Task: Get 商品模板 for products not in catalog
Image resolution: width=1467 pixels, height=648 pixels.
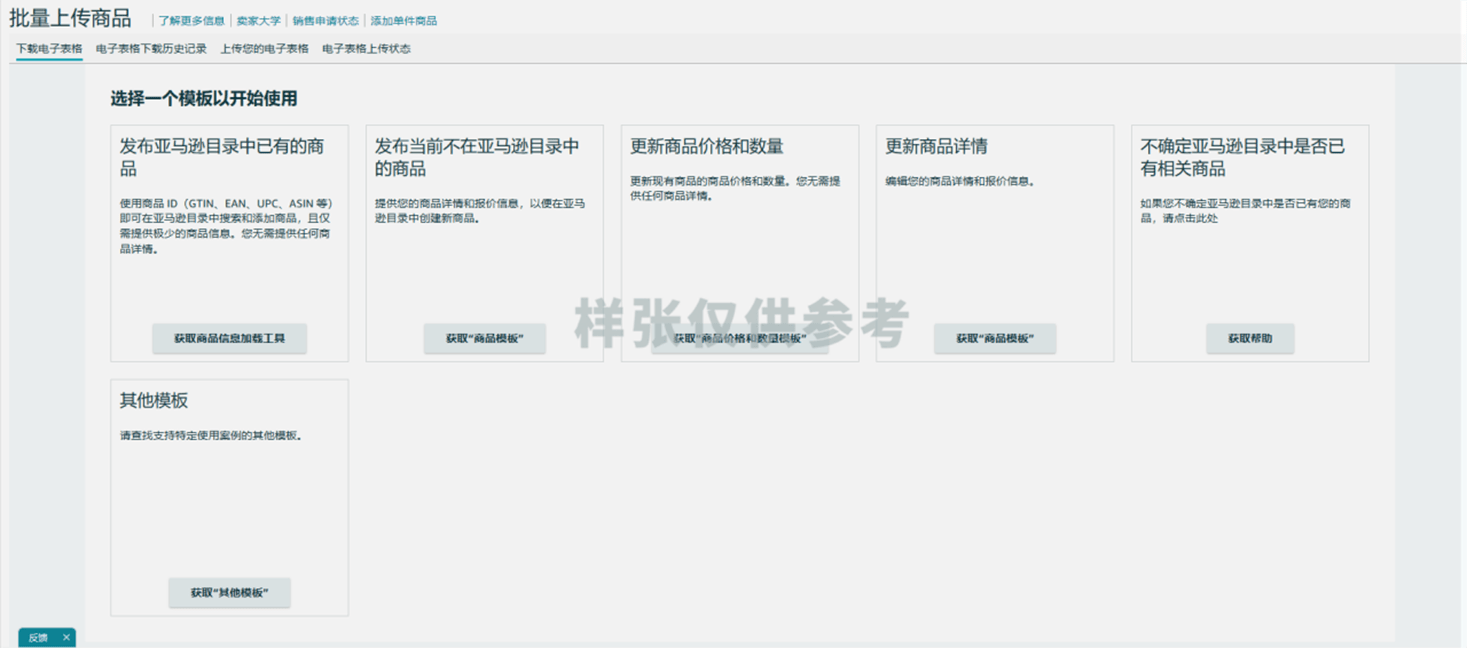Action: [484, 338]
